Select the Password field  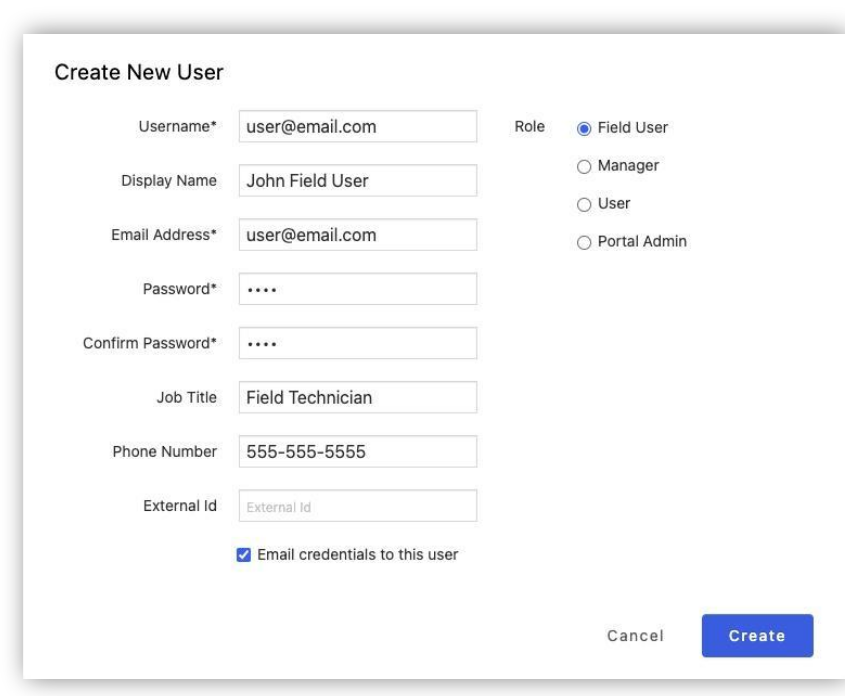point(357,289)
